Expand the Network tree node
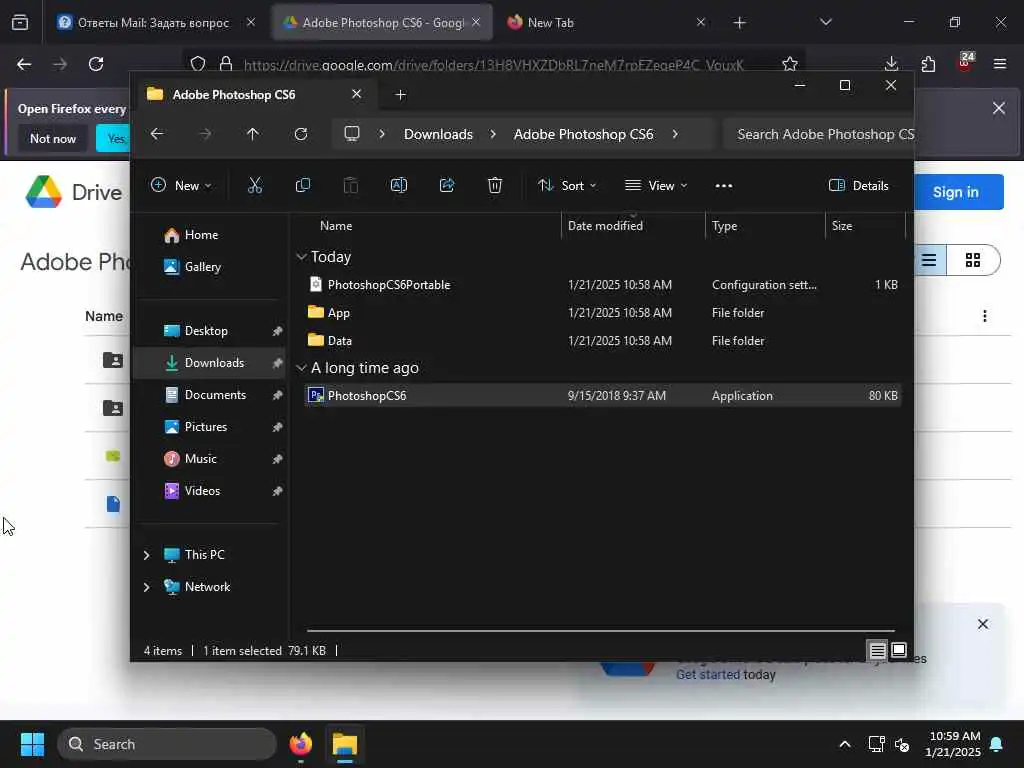This screenshot has width=1024, height=768. pos(146,587)
